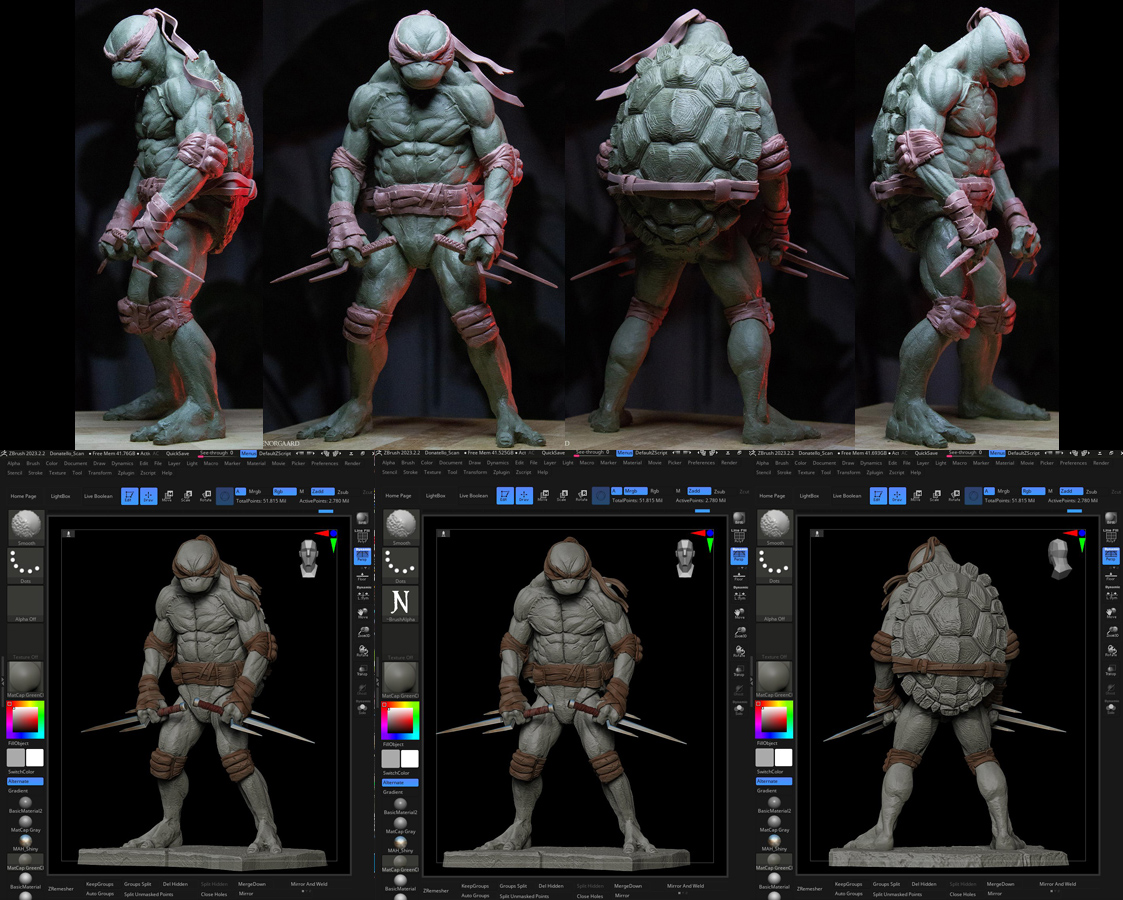Click Mirror And Weld in left window
The width and height of the screenshot is (1123, 900).
click(309, 884)
